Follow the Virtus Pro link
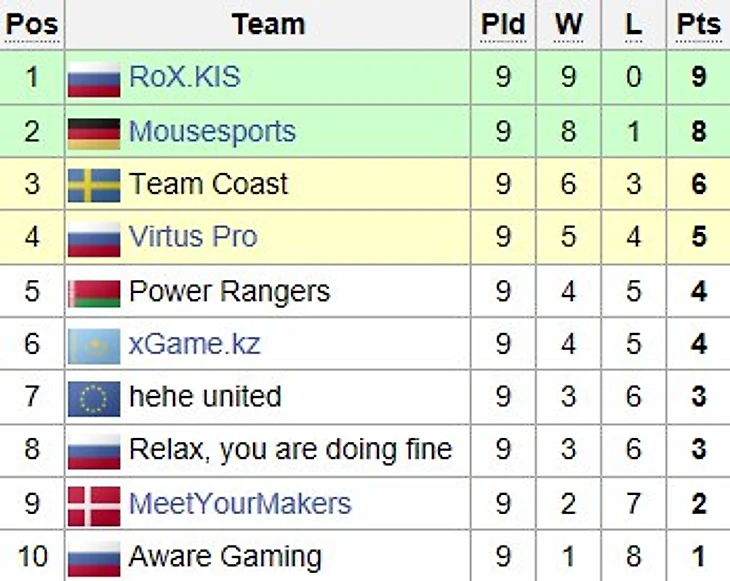730x581 pixels. point(193,236)
